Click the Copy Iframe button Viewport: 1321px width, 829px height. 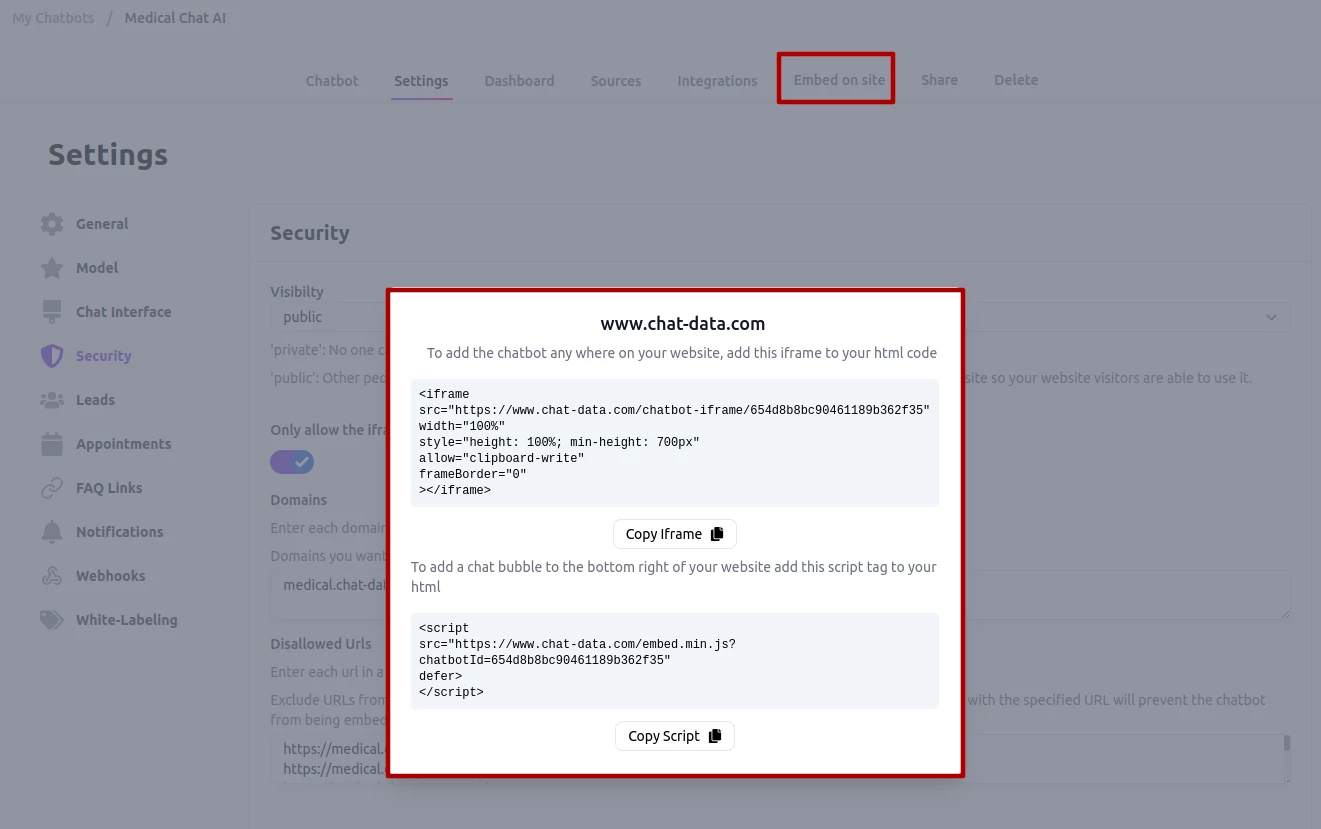pos(675,534)
